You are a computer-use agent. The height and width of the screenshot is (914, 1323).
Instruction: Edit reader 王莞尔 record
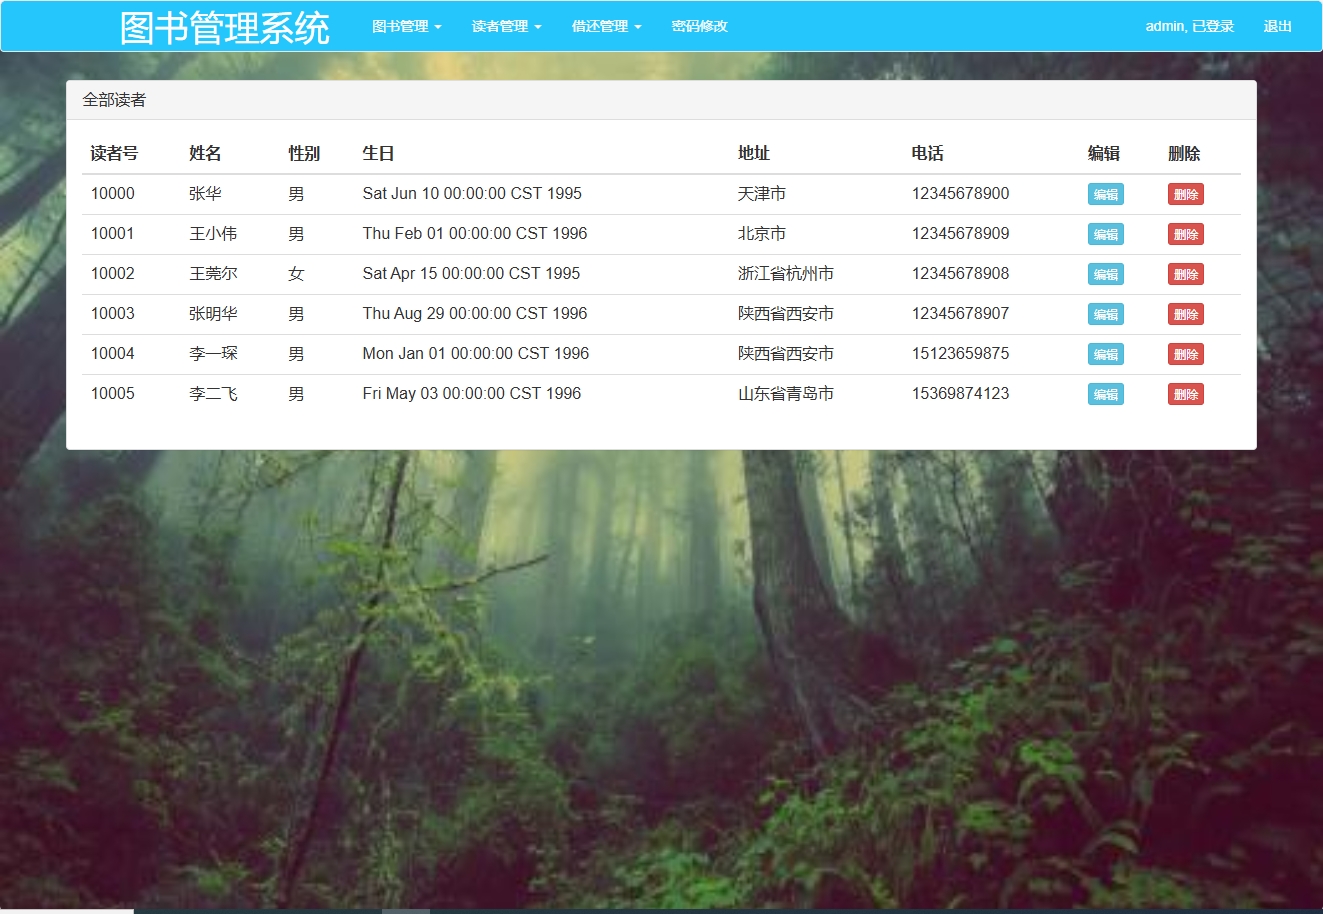[x=1105, y=274]
